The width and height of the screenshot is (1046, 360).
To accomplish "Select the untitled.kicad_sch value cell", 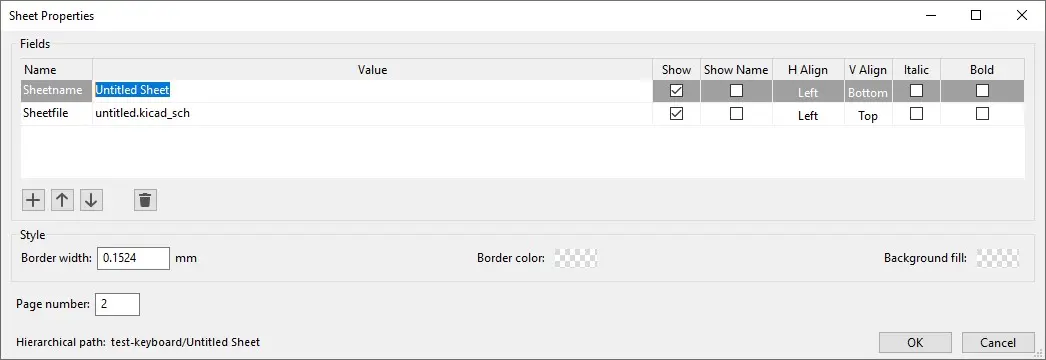I will tap(372, 114).
